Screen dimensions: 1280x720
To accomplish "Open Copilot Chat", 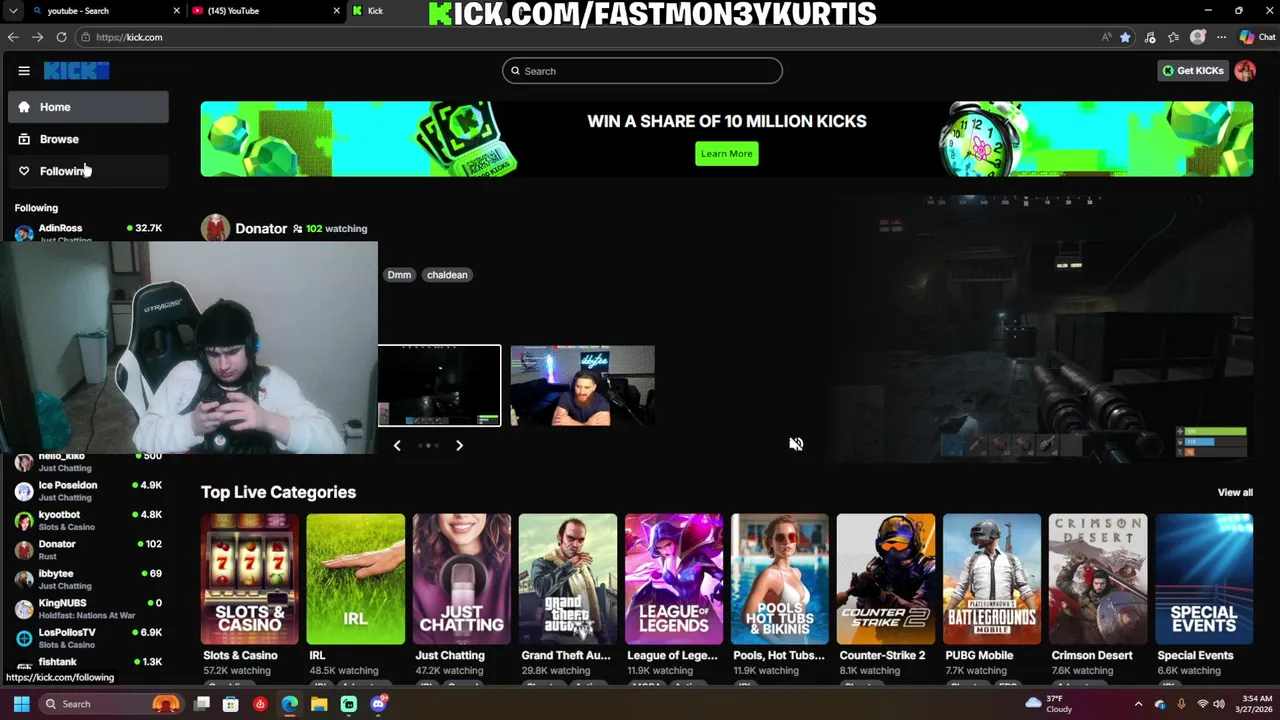I will point(1258,37).
